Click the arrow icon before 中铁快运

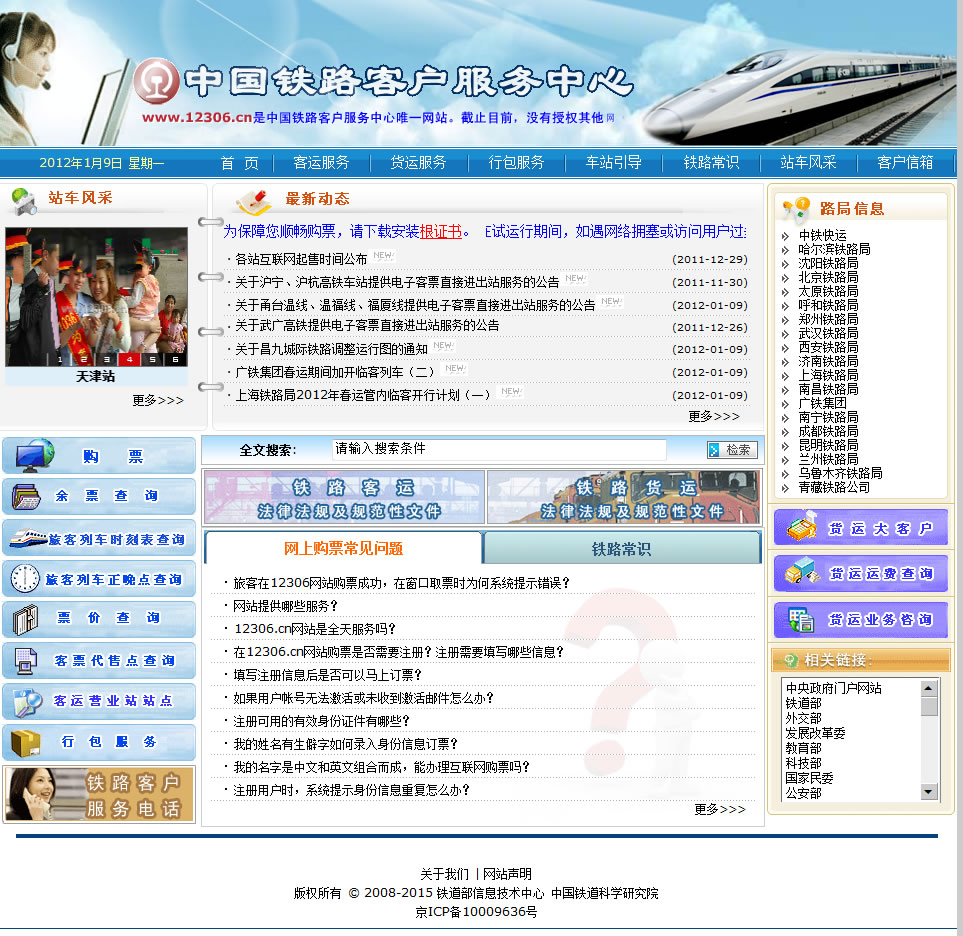[786, 236]
